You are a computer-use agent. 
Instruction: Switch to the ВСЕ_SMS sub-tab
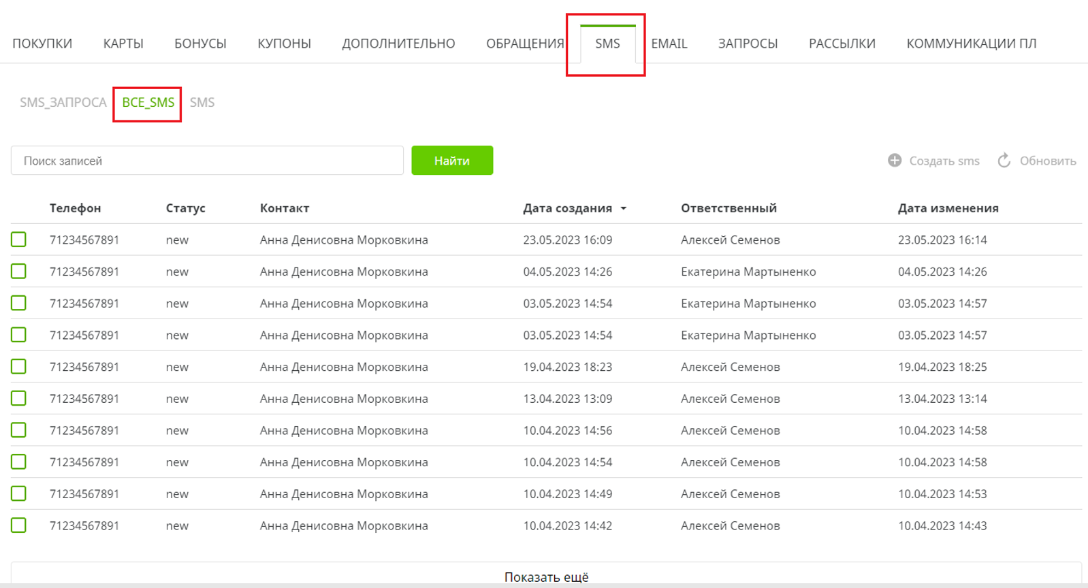coord(148,103)
